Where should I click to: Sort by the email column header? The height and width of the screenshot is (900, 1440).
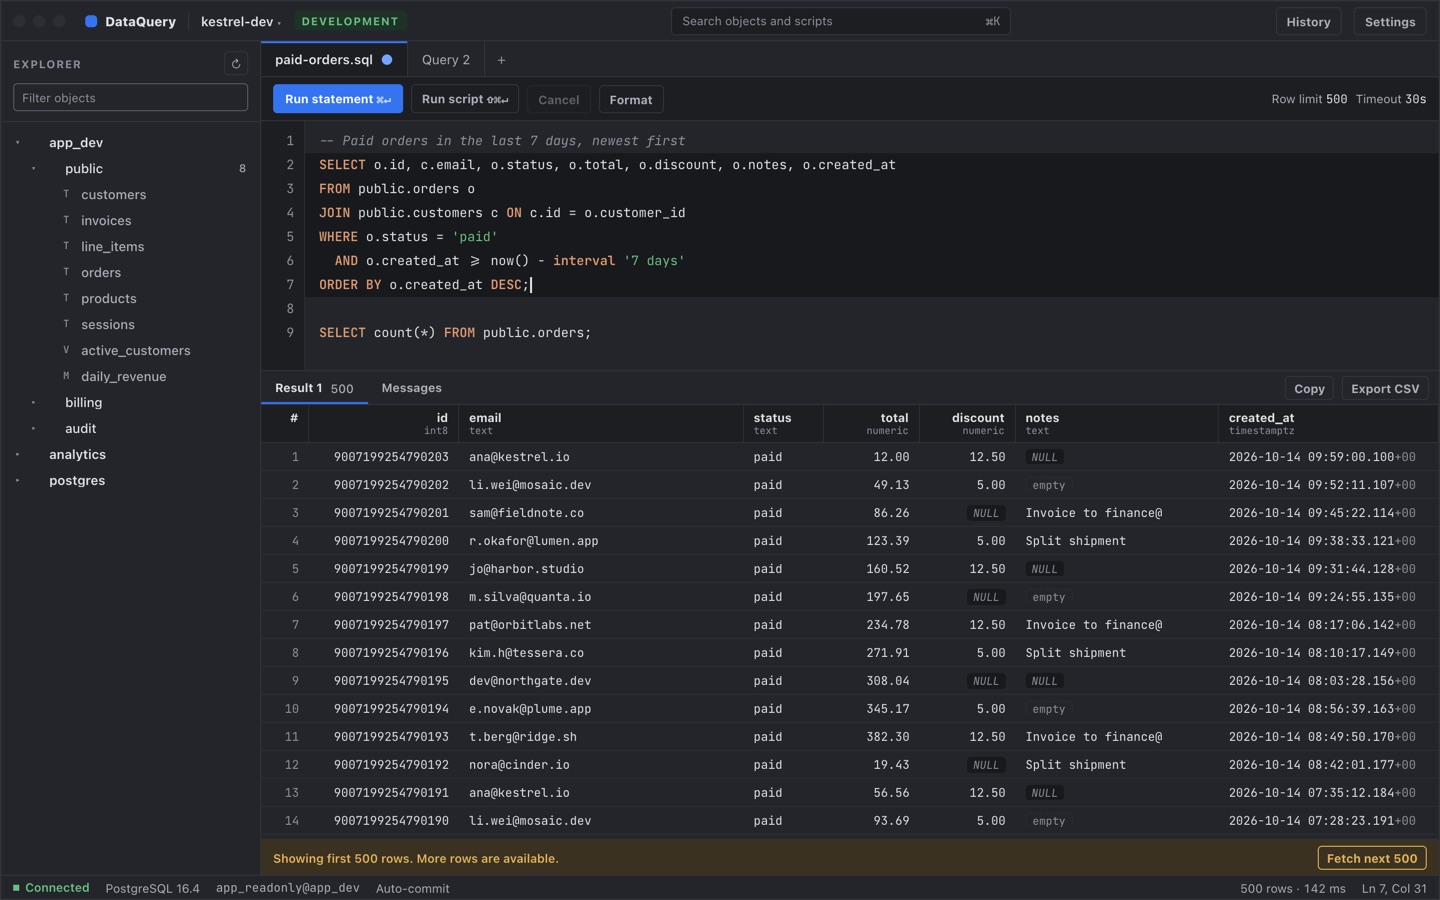pos(600,424)
